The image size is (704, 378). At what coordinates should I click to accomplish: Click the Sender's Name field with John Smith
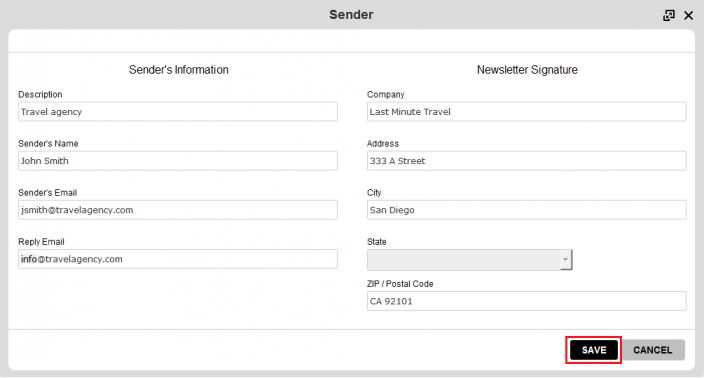[178, 161]
